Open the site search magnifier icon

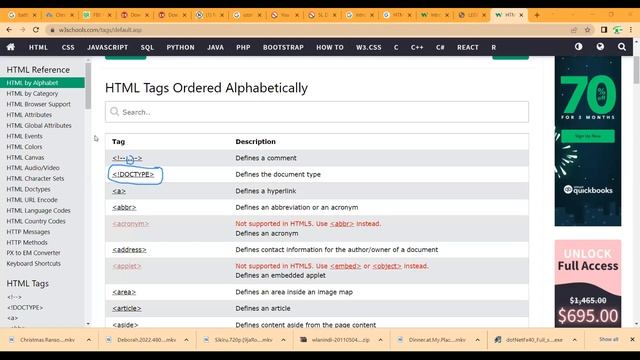[x=622, y=47]
